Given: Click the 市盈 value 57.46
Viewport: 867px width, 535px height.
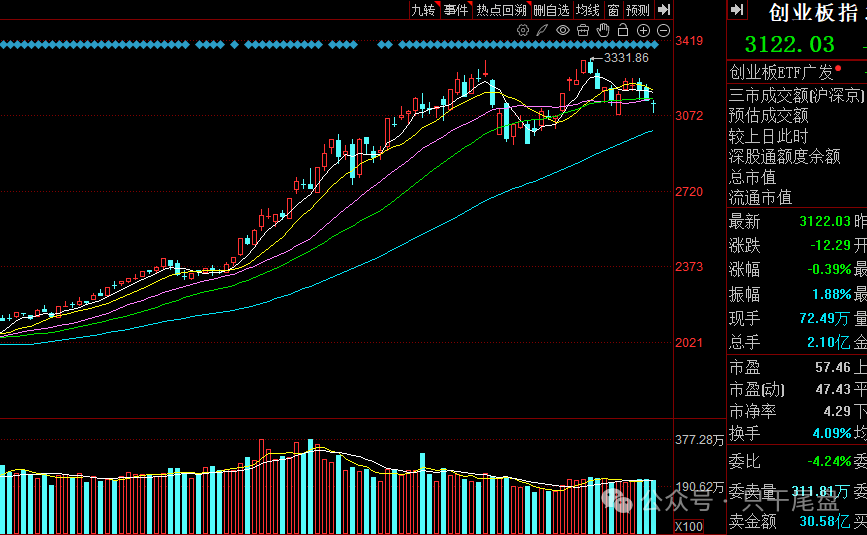Looking at the screenshot, I should click(833, 367).
